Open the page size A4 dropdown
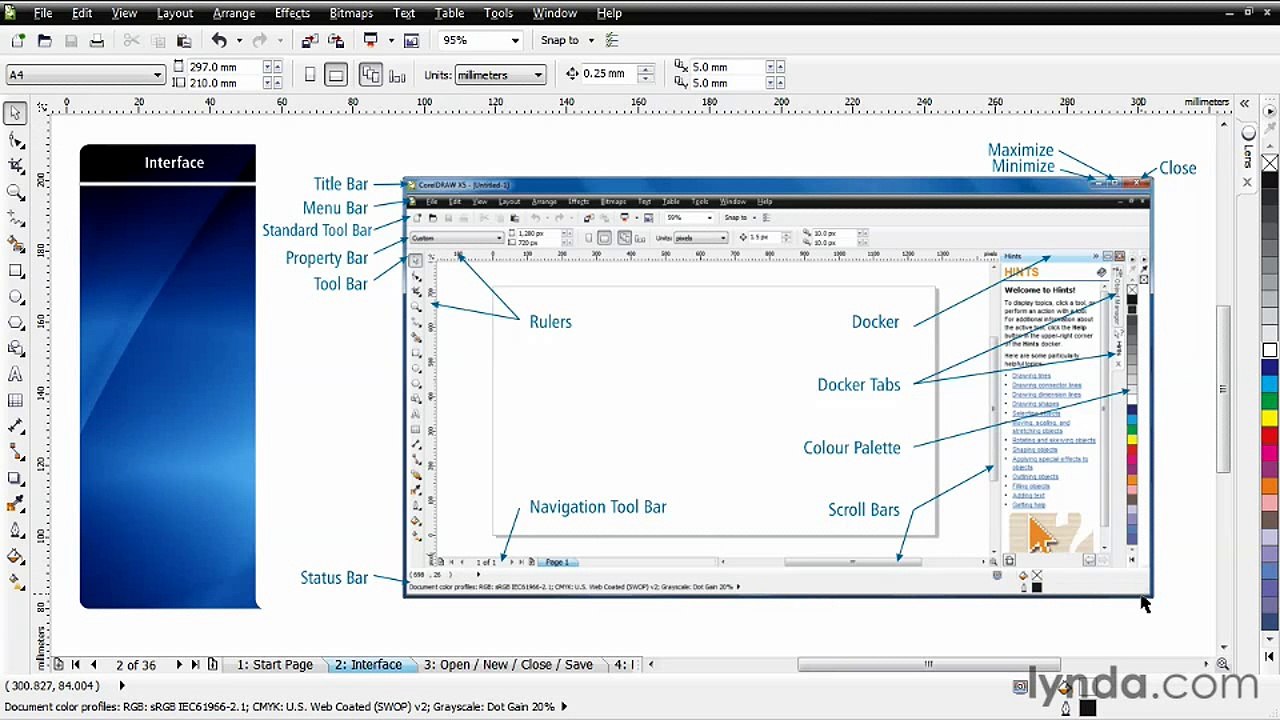Screen dimensions: 1280x720 tap(157, 75)
